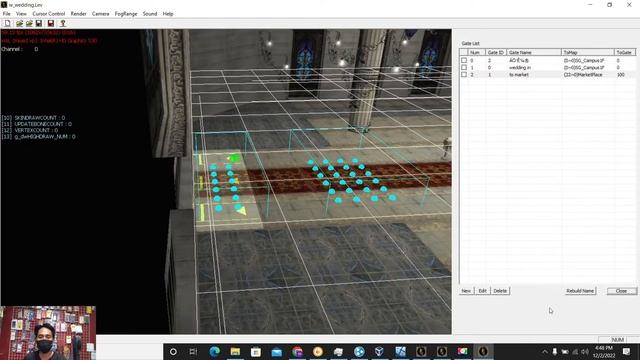
Task: Click the red Save floppy disk icon
Action: tap(51, 24)
